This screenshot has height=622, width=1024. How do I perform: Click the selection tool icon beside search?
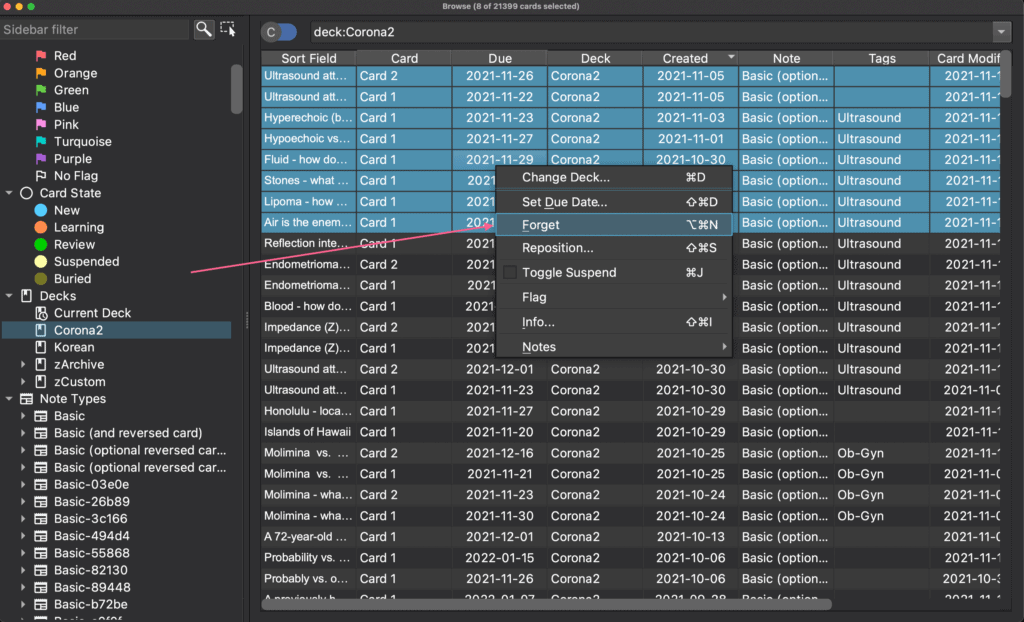click(229, 30)
